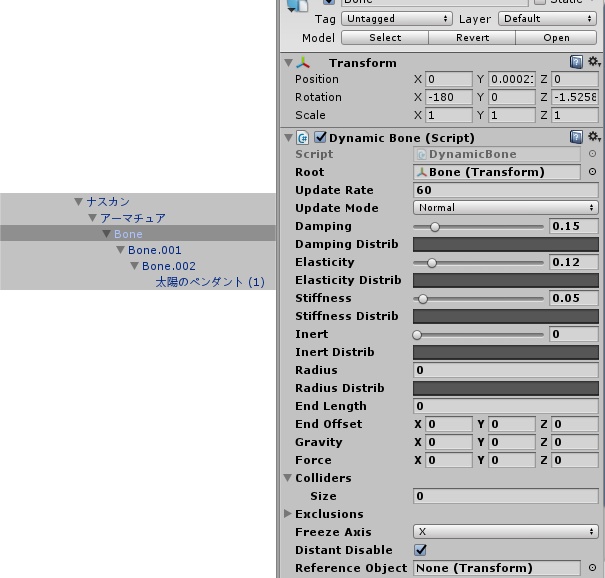Open object picker for Script field

click(x=592, y=154)
